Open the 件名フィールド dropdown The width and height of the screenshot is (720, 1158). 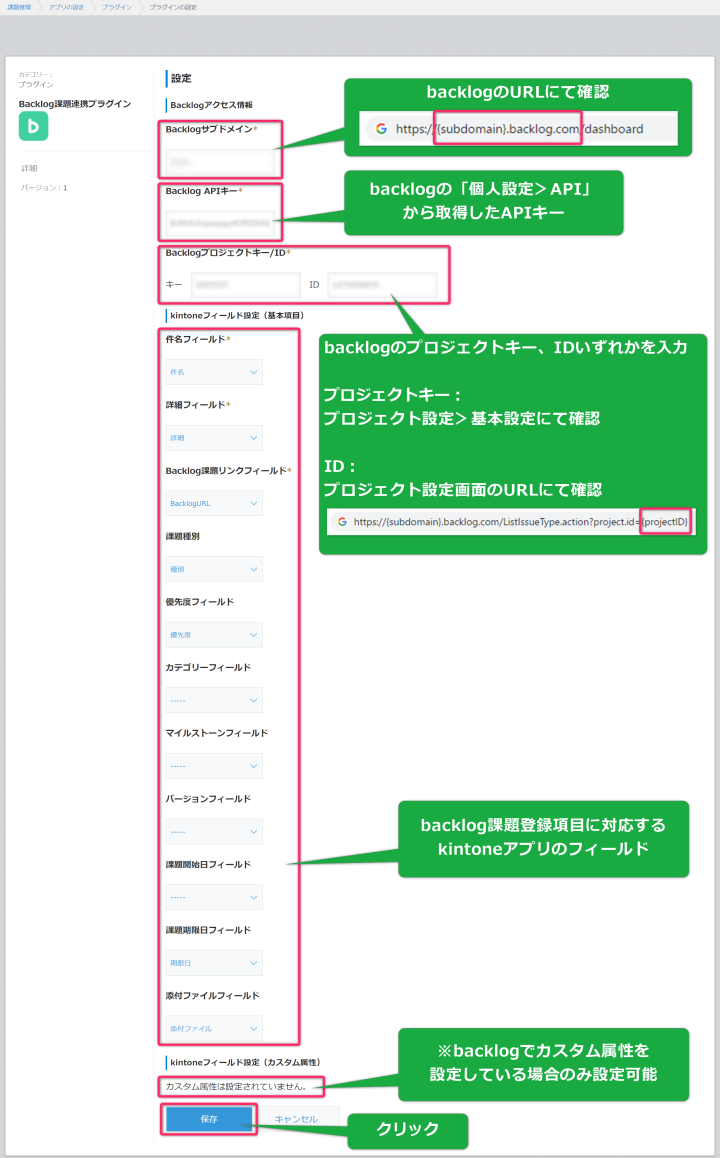[214, 372]
